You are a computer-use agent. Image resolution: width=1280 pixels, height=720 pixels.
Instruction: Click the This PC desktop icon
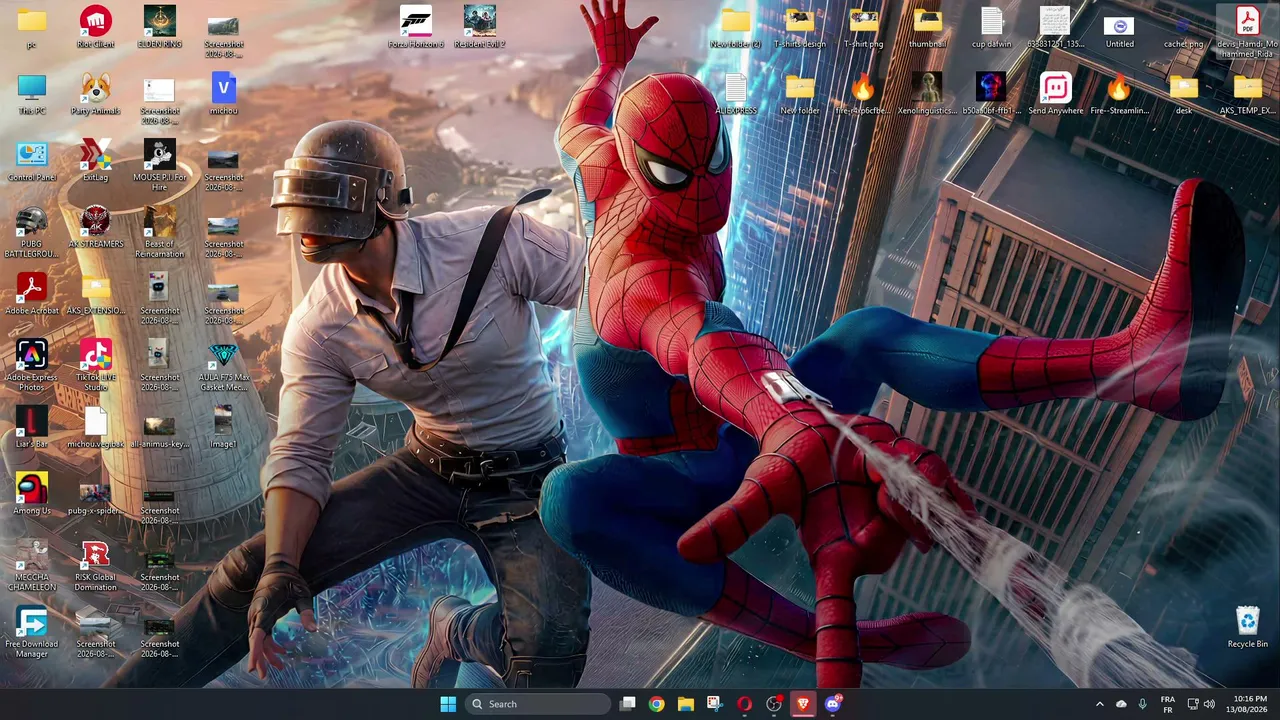tap(32, 94)
